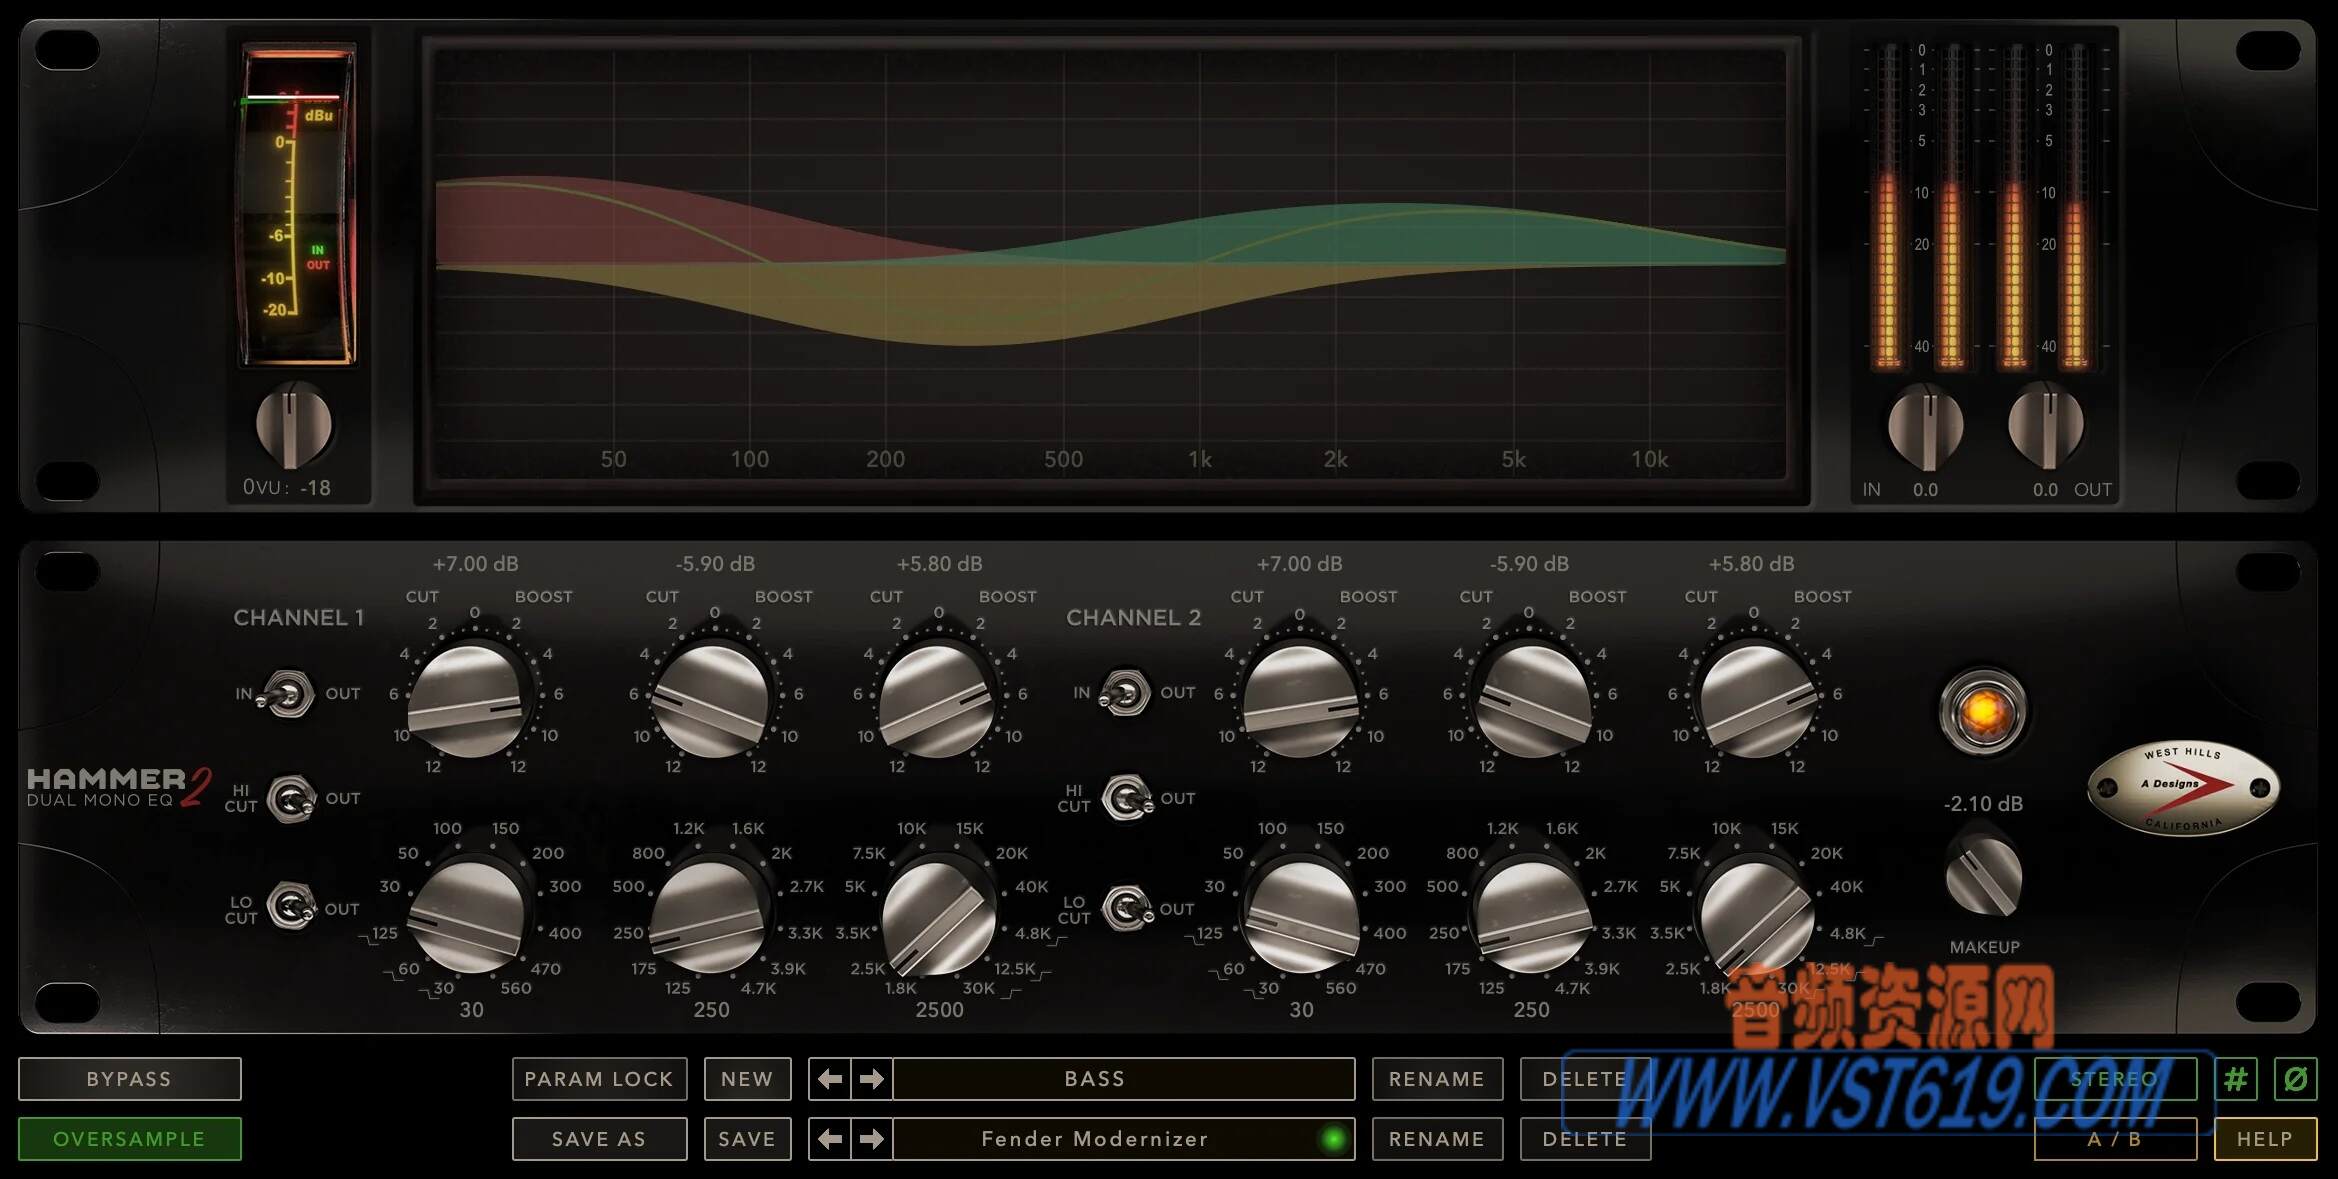Open HELP

tap(2270, 1139)
